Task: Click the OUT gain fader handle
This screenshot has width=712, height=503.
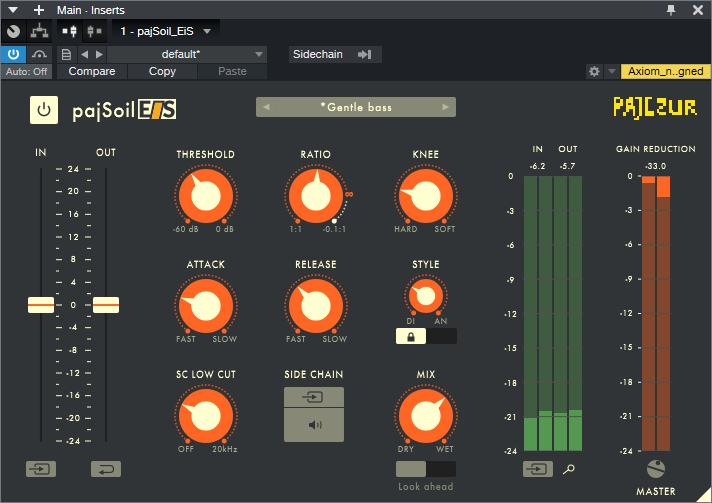Action: [106, 305]
